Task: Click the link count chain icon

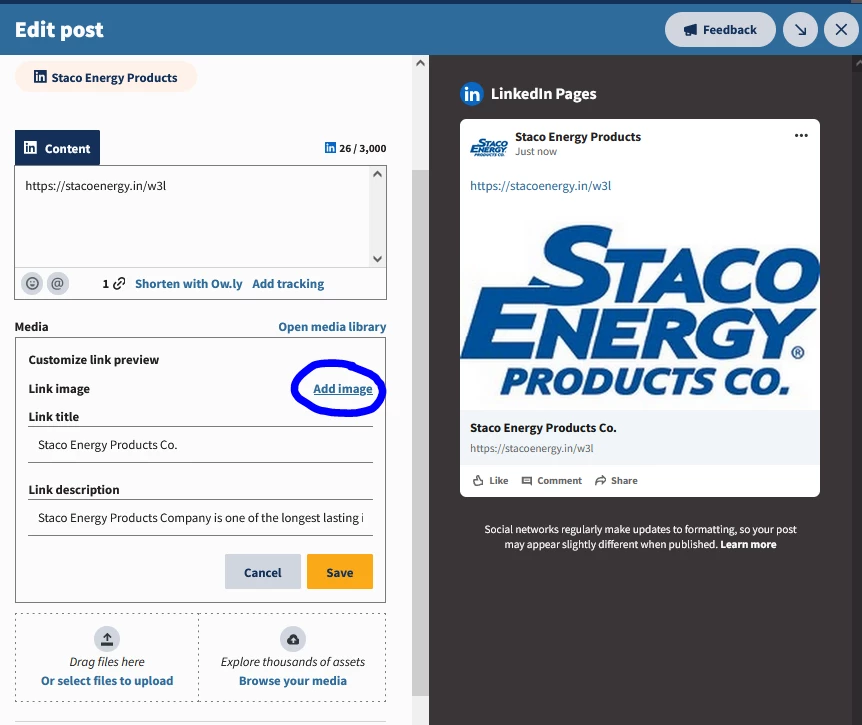Action: tap(119, 284)
